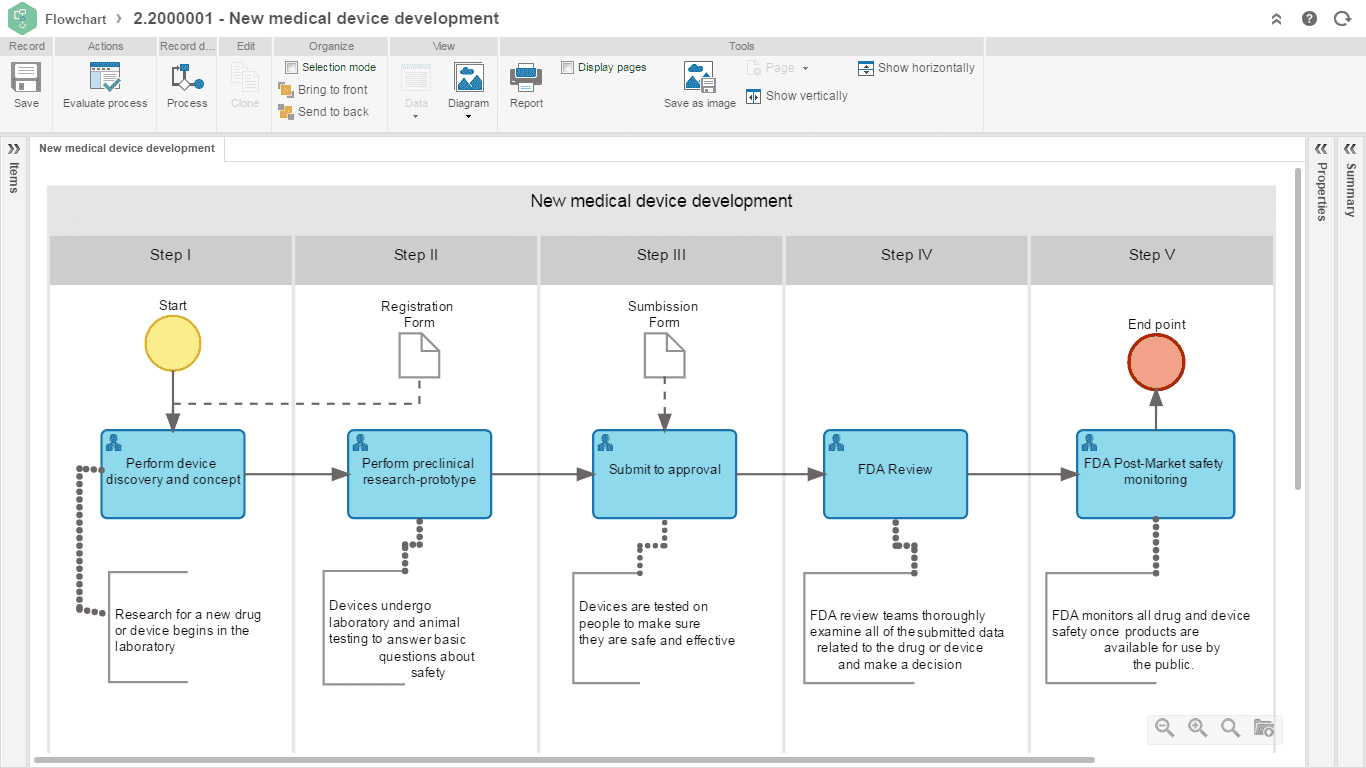Click Show vertically
The image size is (1366, 768).
click(x=796, y=96)
